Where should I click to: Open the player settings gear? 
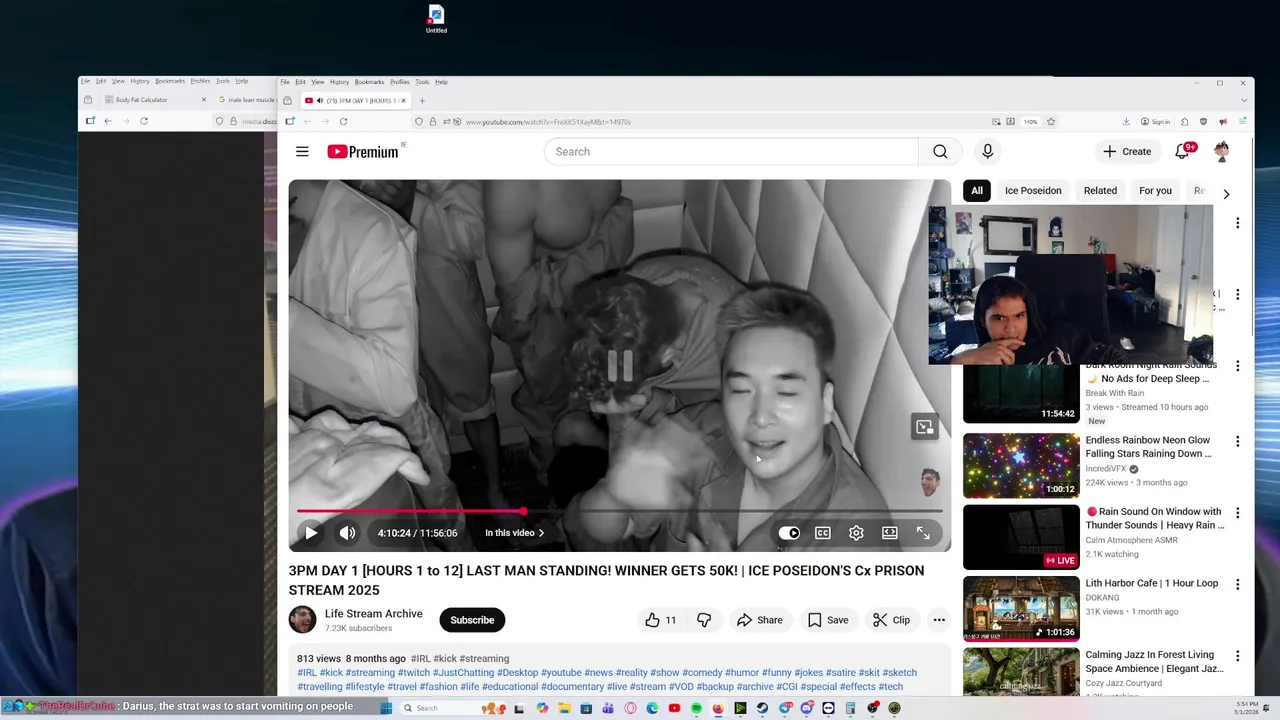(856, 533)
